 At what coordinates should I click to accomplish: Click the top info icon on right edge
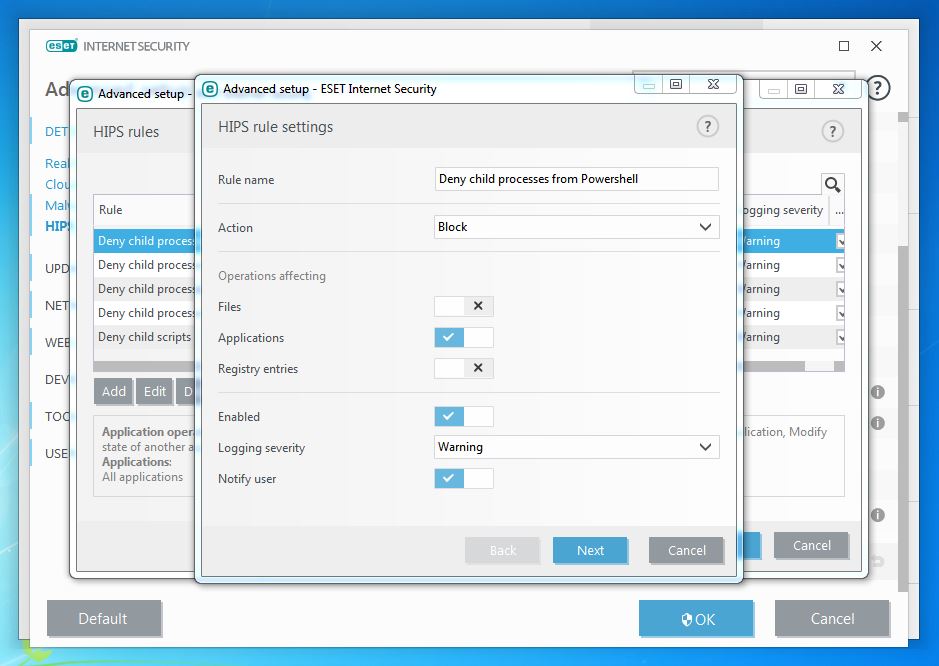tap(877, 392)
